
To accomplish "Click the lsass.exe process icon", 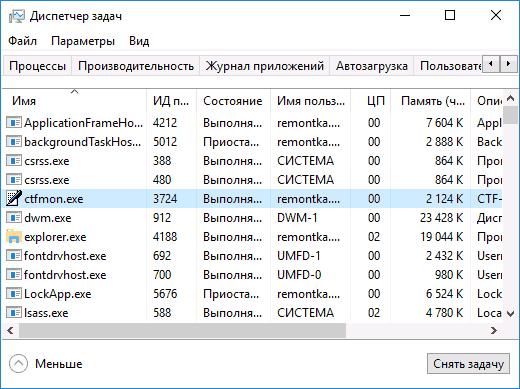I will 14,313.
